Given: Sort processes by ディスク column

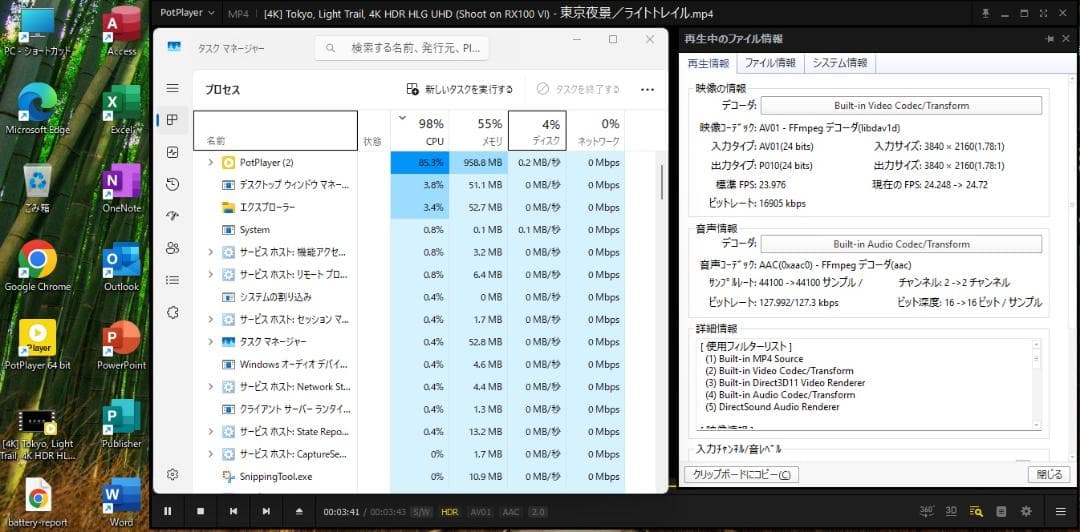Looking at the screenshot, I should [x=537, y=130].
